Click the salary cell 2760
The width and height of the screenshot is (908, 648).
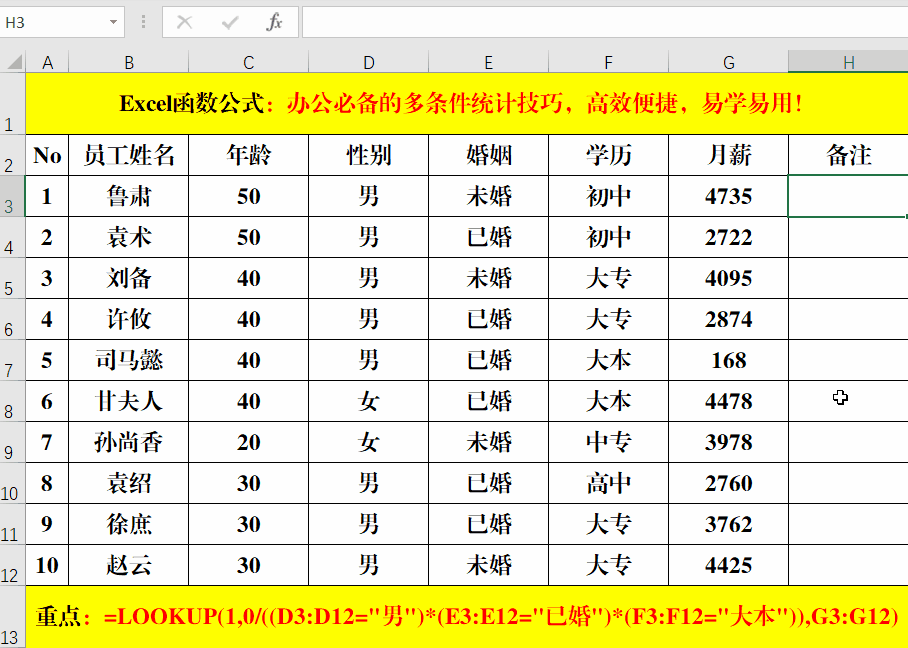tap(728, 483)
